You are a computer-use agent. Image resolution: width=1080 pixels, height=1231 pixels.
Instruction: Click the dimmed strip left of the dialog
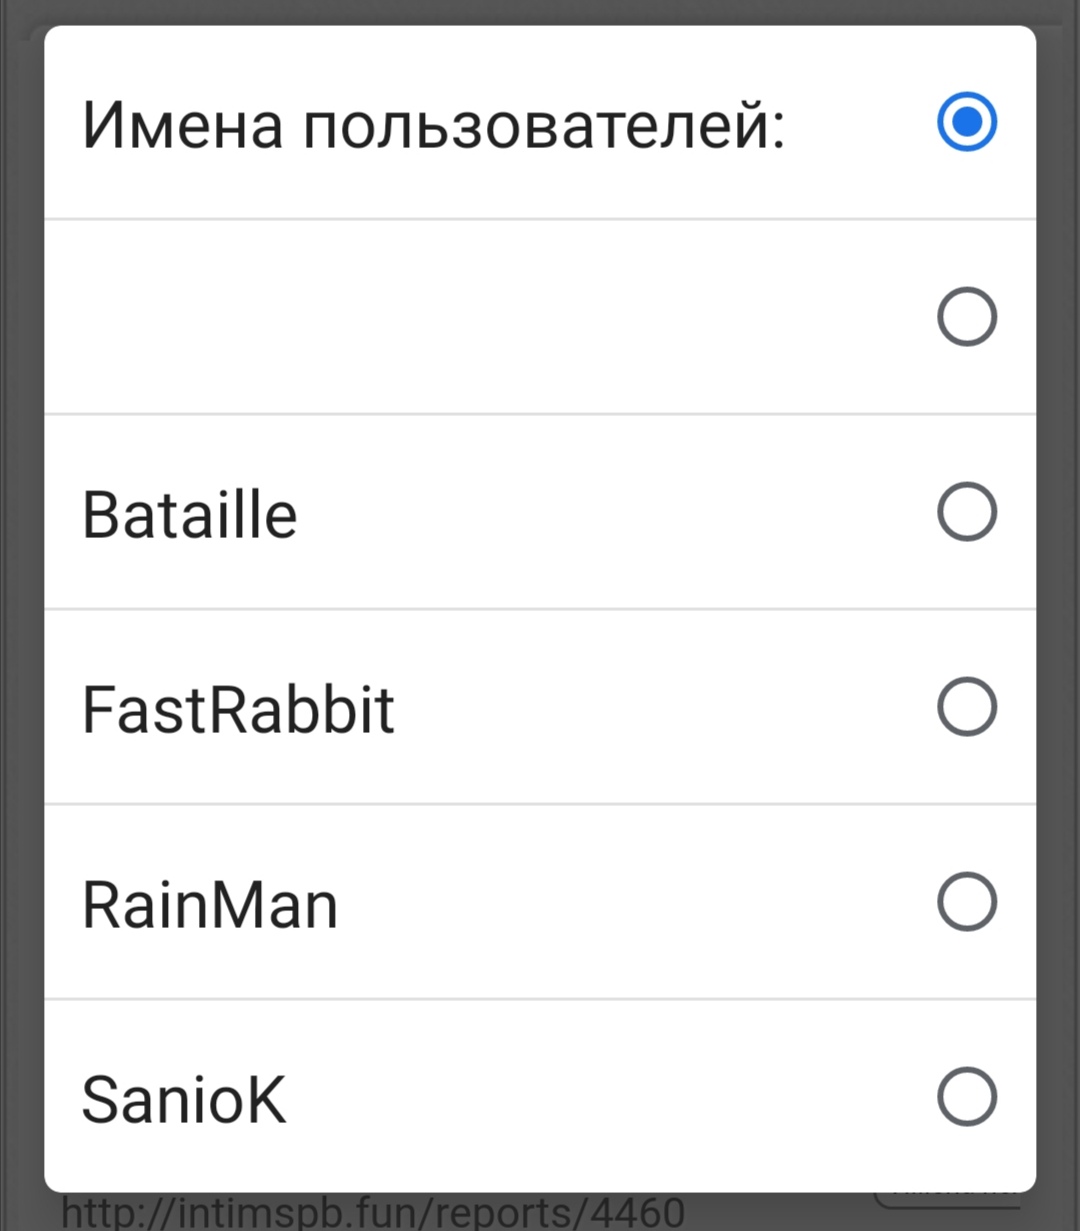point(20,600)
